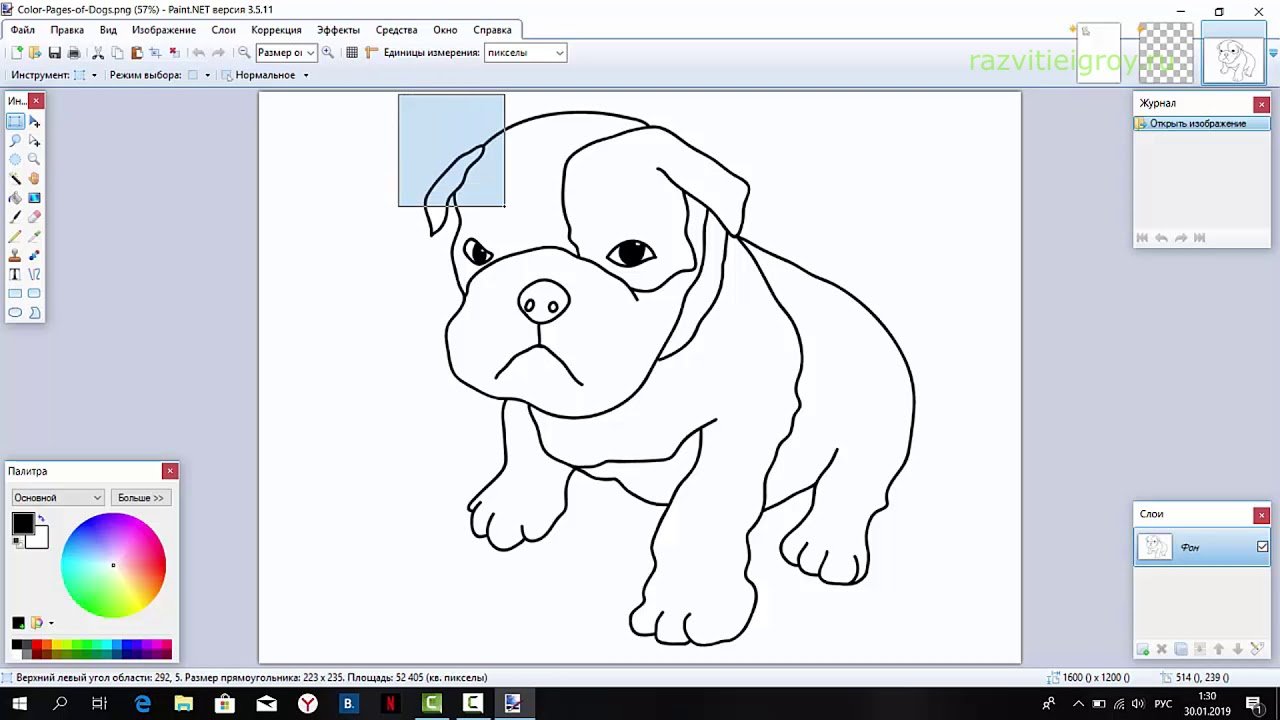The height and width of the screenshot is (720, 1280).
Task: Click the Save icon in the toolbar
Action: (55, 53)
